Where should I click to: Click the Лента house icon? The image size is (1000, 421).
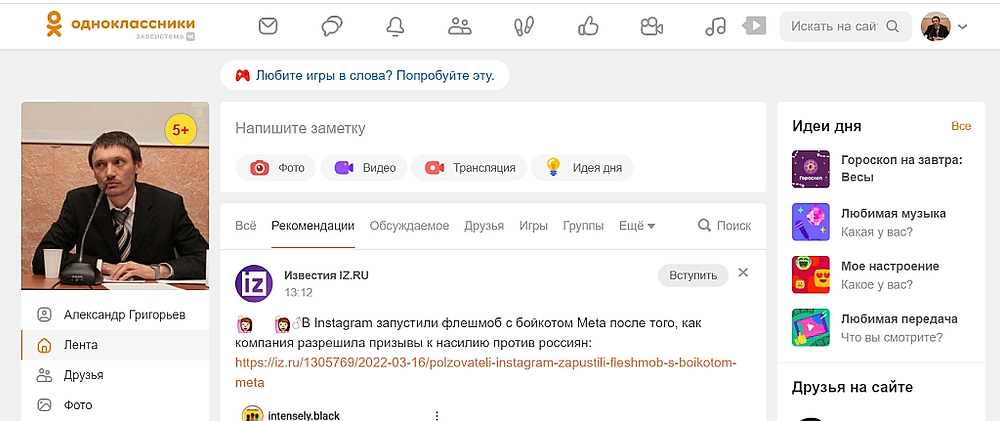click(44, 345)
